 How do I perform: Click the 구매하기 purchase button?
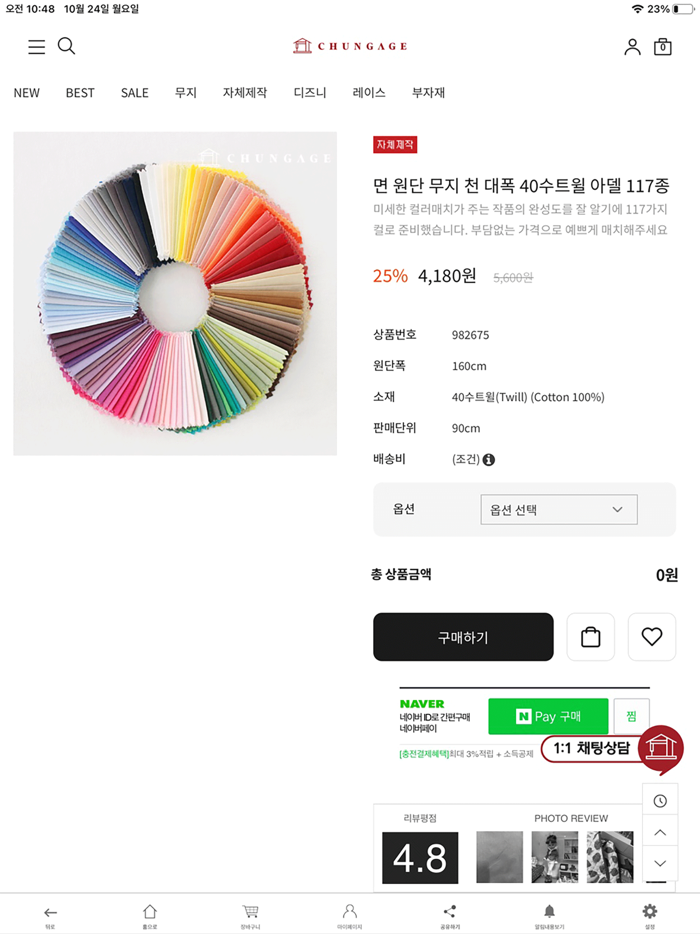[463, 637]
